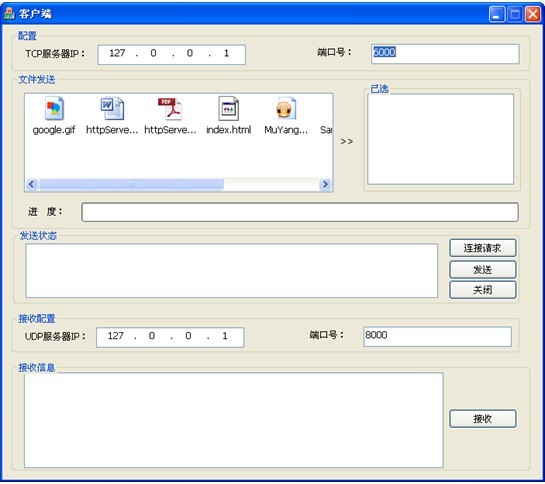The width and height of the screenshot is (545, 484).
Task: Click the UDP port field showing 8000
Action: (437, 337)
